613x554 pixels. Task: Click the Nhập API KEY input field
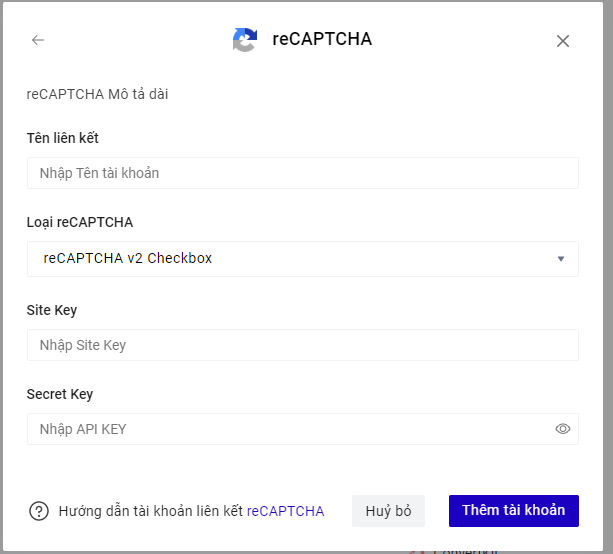coord(290,429)
